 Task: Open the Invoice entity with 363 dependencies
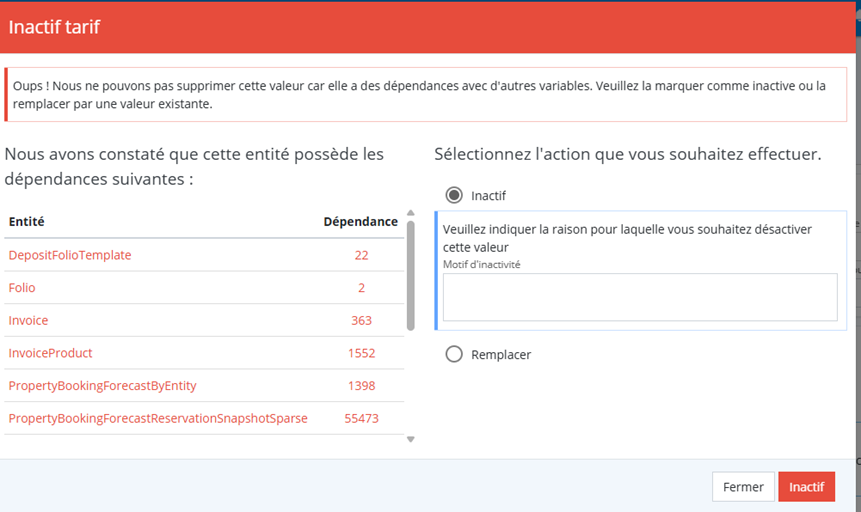[x=28, y=320]
